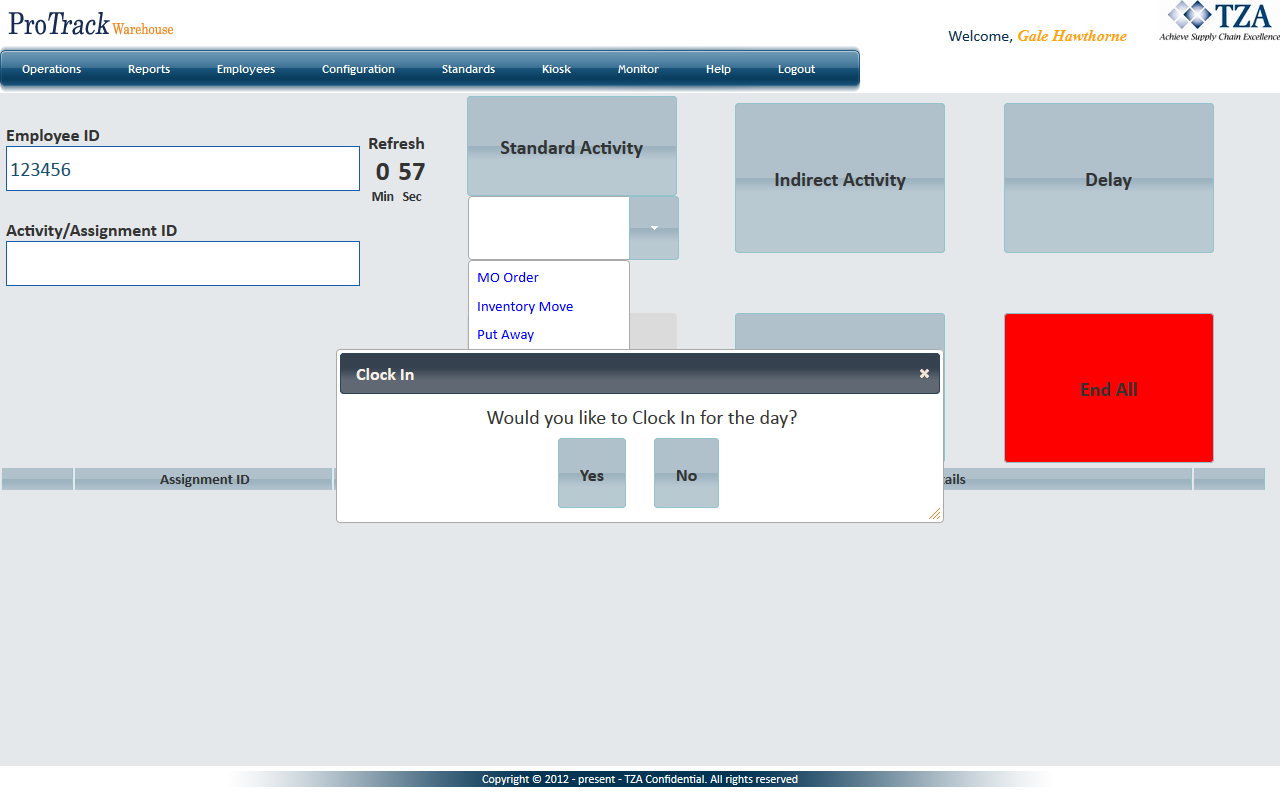
Task: Click the TZA company logo
Action: pos(1218,22)
